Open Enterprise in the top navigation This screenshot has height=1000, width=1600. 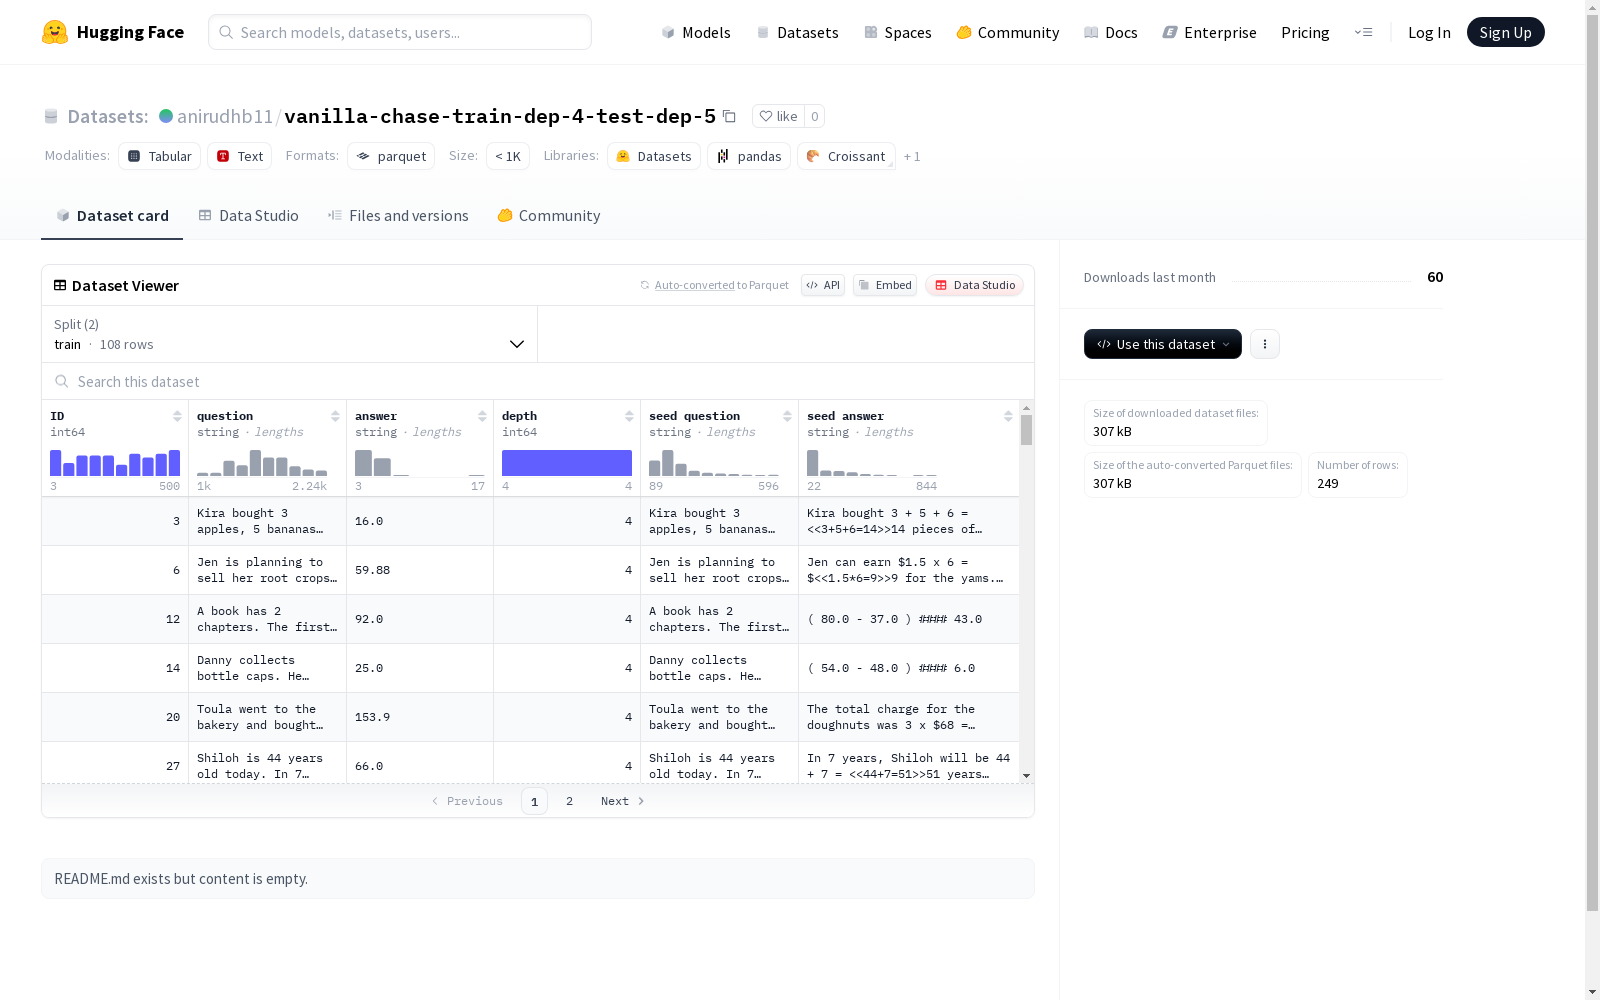coord(1209,32)
